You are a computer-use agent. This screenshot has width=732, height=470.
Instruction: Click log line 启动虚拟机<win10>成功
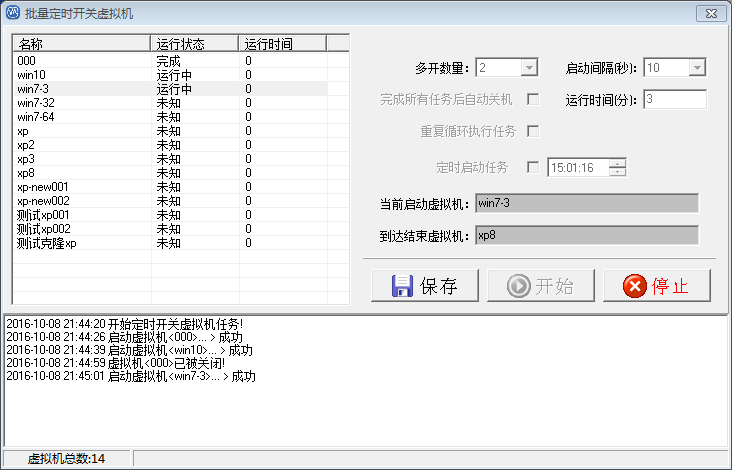[x=129, y=350]
